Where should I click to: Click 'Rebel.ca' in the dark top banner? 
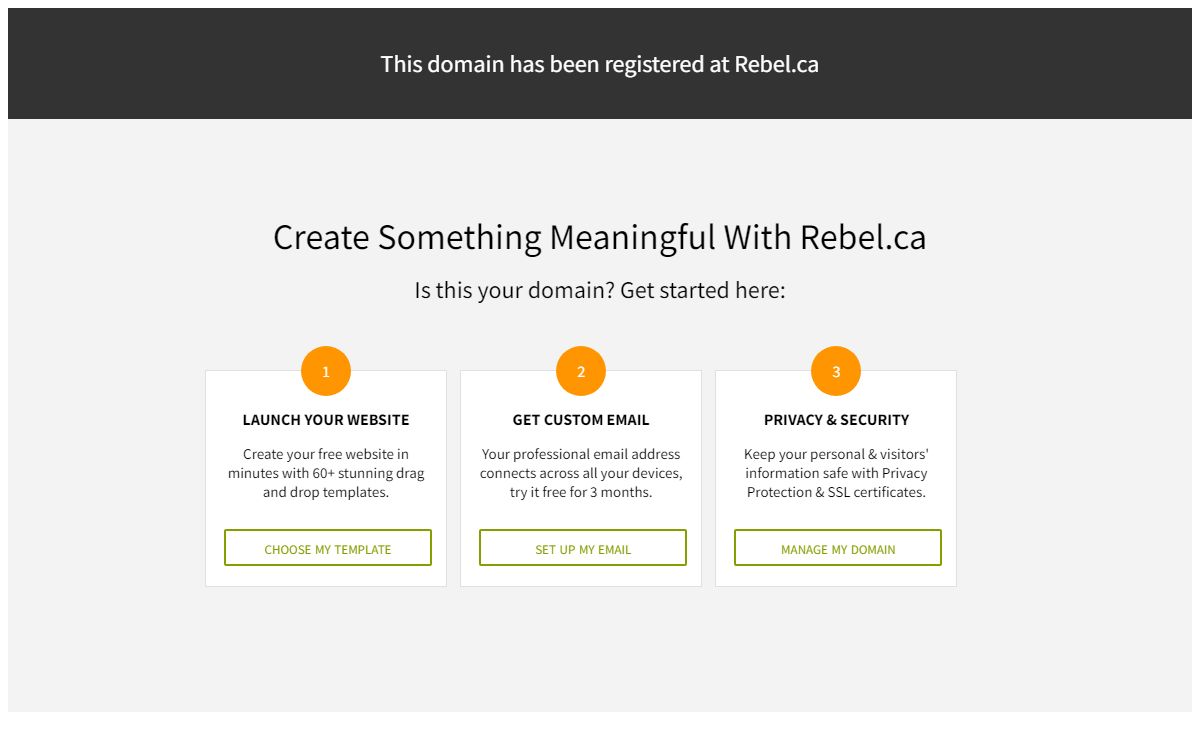(777, 64)
